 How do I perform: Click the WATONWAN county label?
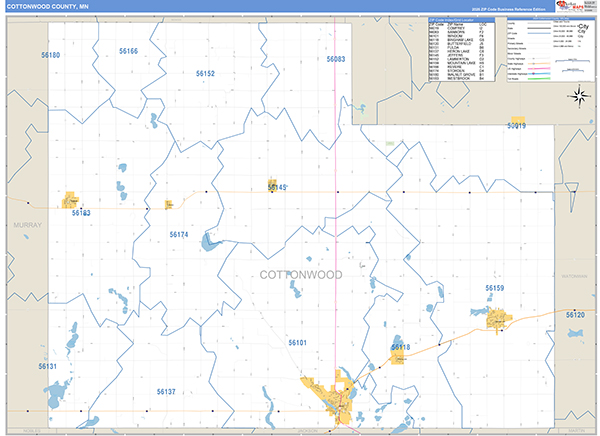(x=574, y=276)
